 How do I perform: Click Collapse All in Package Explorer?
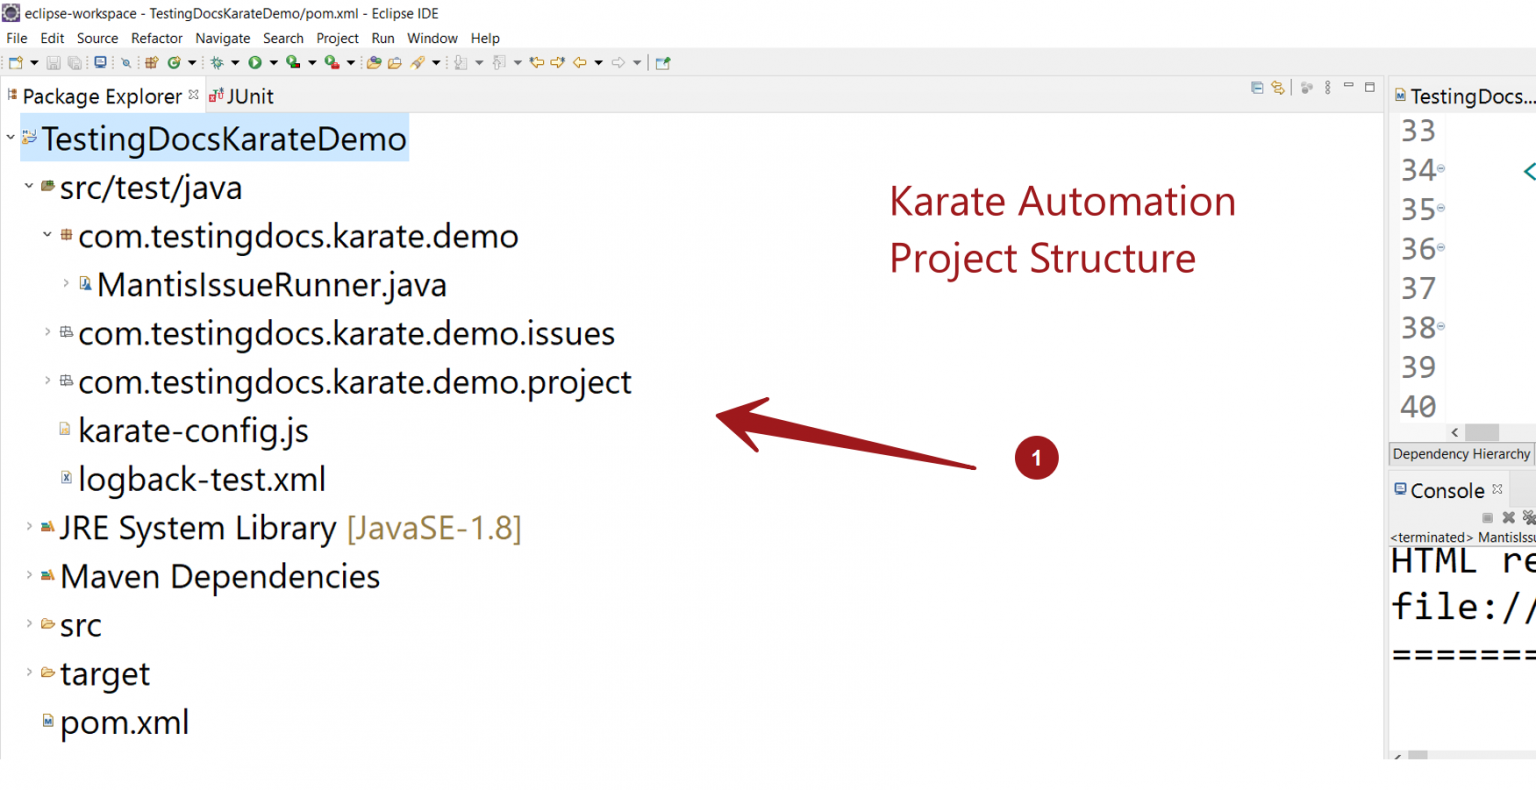click(x=1257, y=88)
